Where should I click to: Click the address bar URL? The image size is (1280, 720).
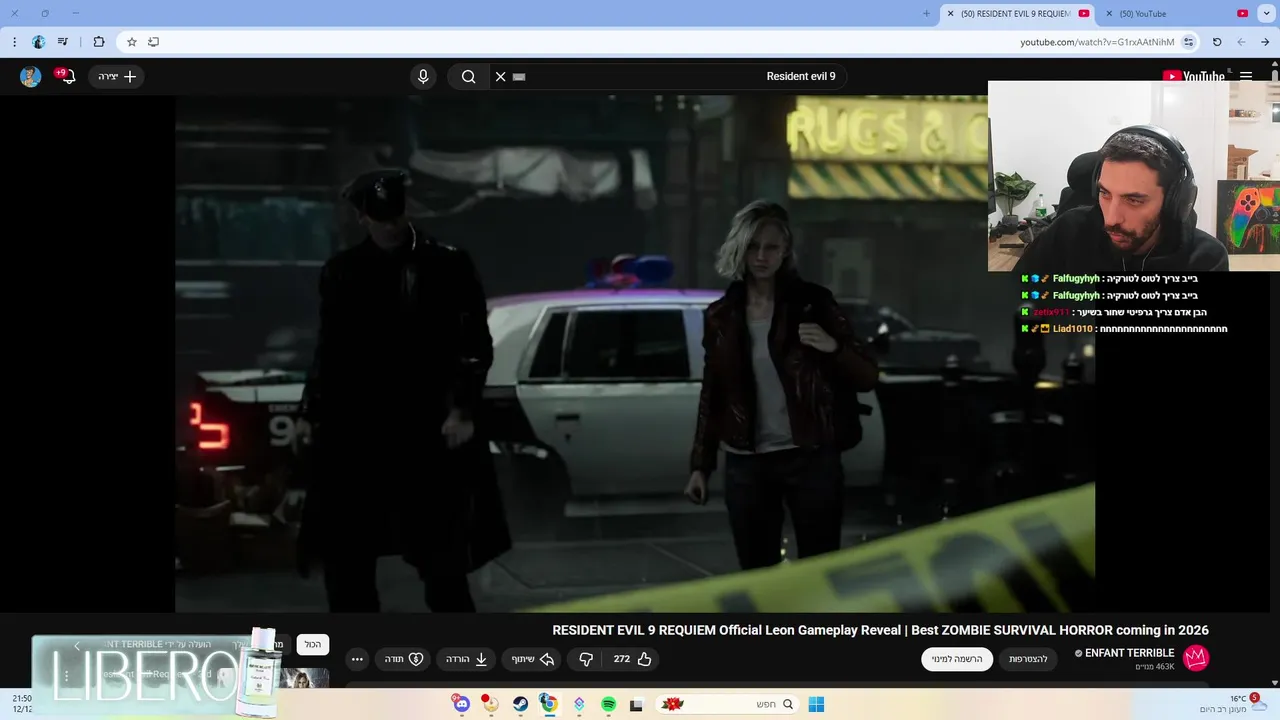tap(1097, 42)
